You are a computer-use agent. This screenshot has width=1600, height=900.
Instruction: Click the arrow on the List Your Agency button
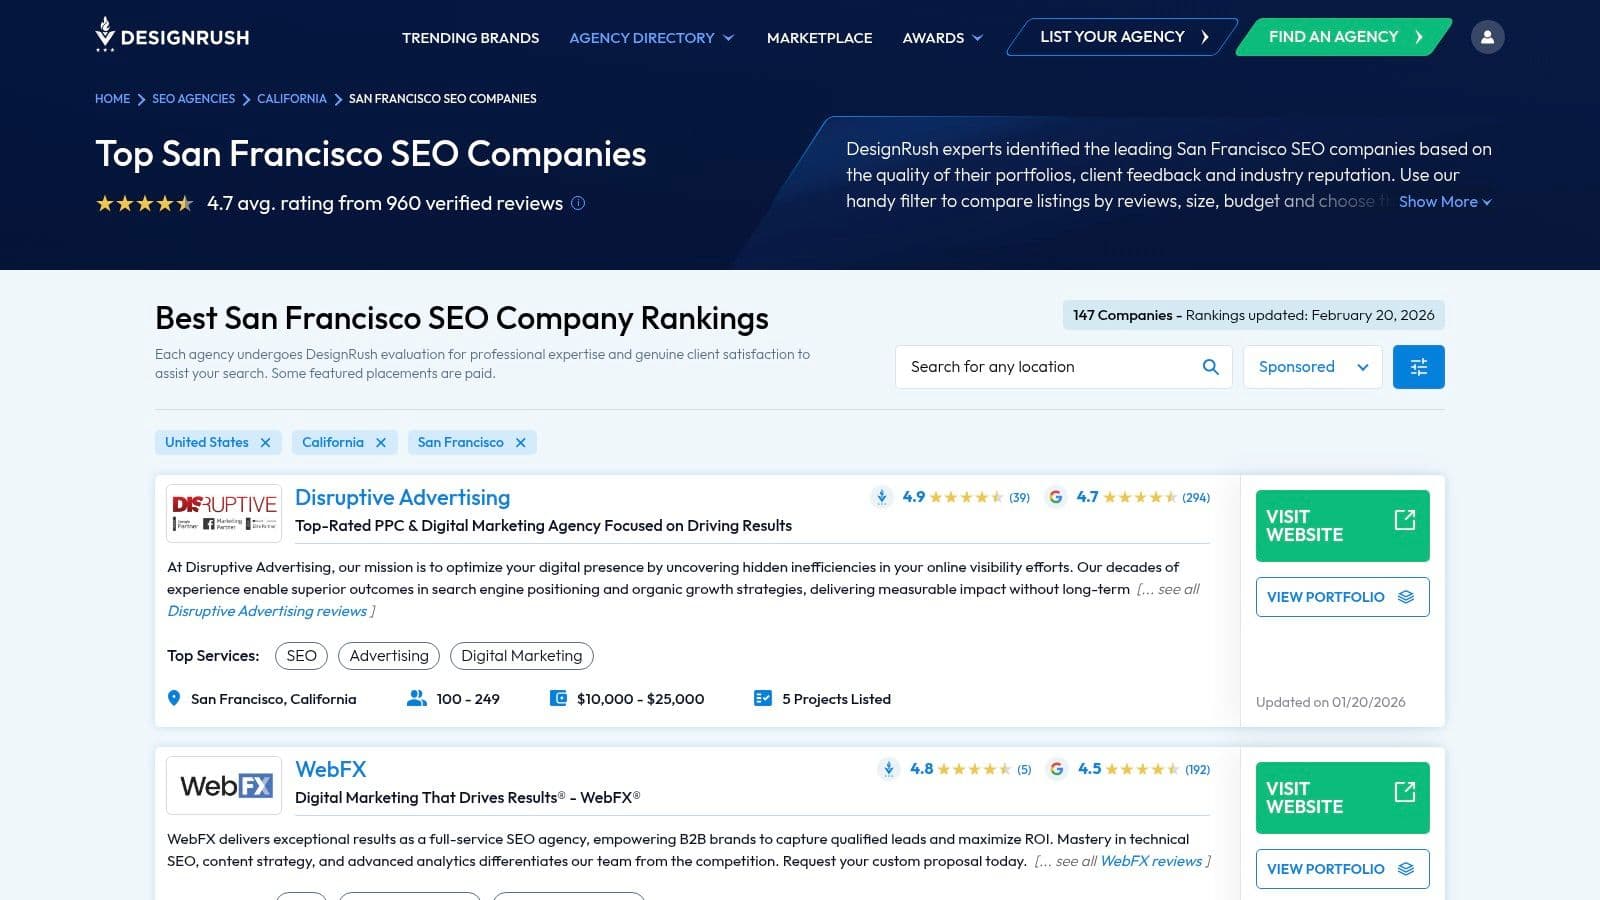(x=1205, y=37)
